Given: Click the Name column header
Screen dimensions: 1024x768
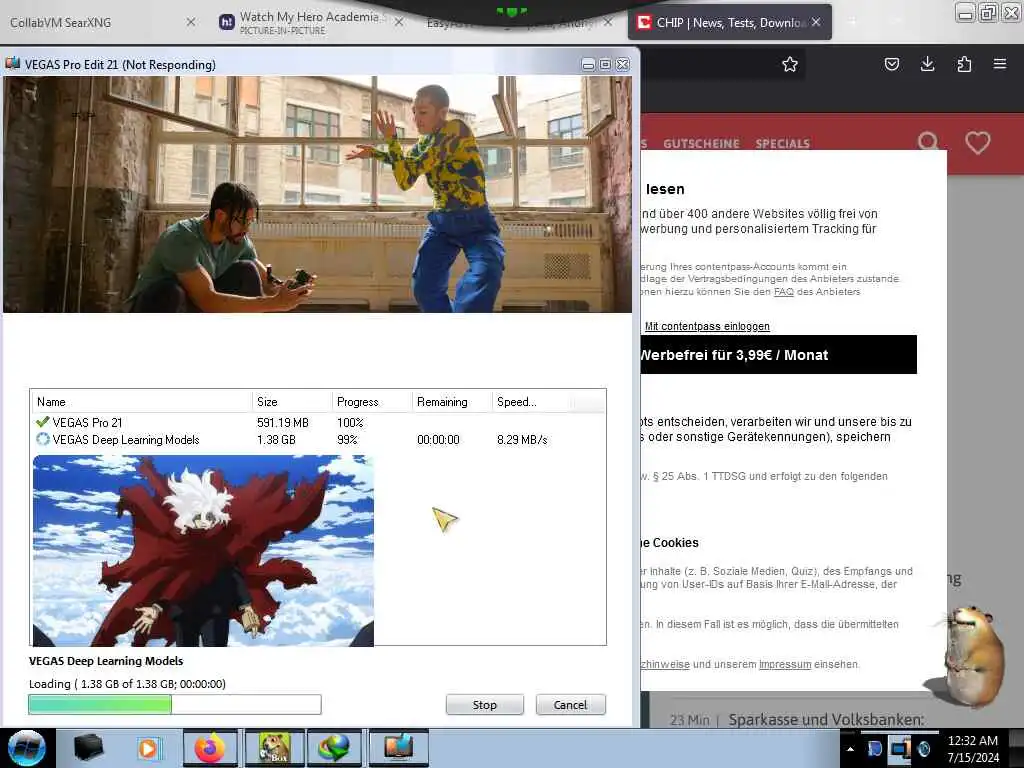Looking at the screenshot, I should pos(141,402).
